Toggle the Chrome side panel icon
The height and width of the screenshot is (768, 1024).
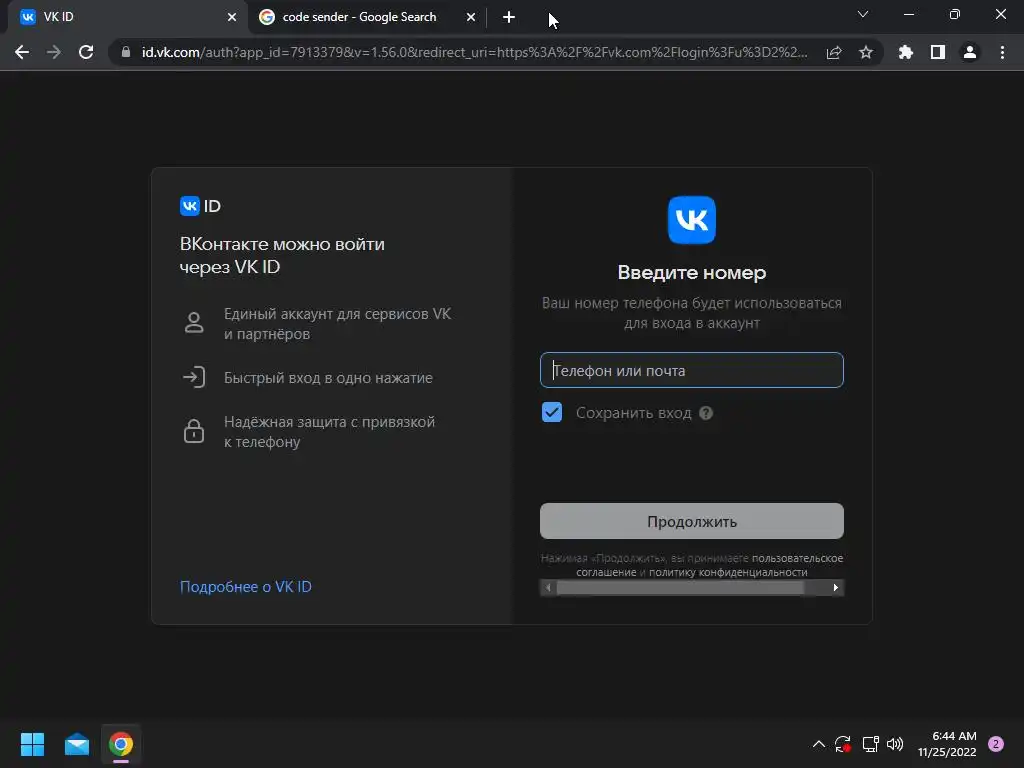tap(937, 52)
